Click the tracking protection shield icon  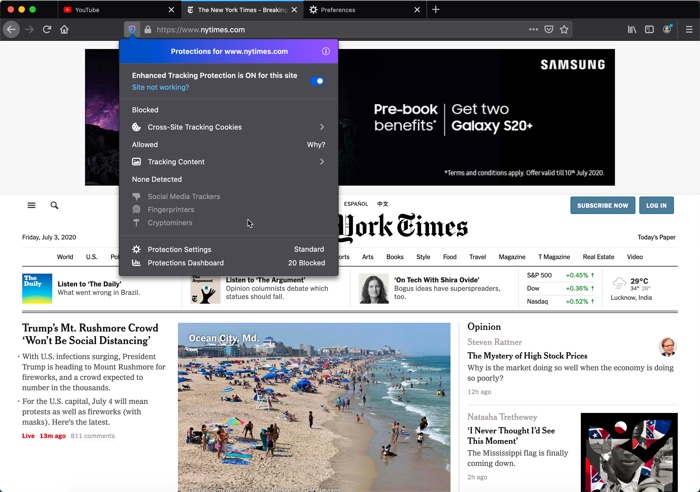(132, 29)
